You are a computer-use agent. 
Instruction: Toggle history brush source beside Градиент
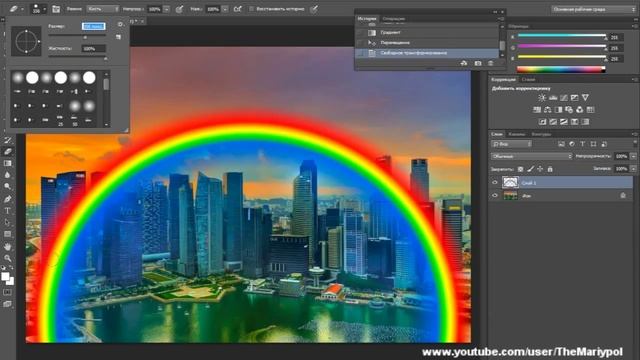click(360, 32)
